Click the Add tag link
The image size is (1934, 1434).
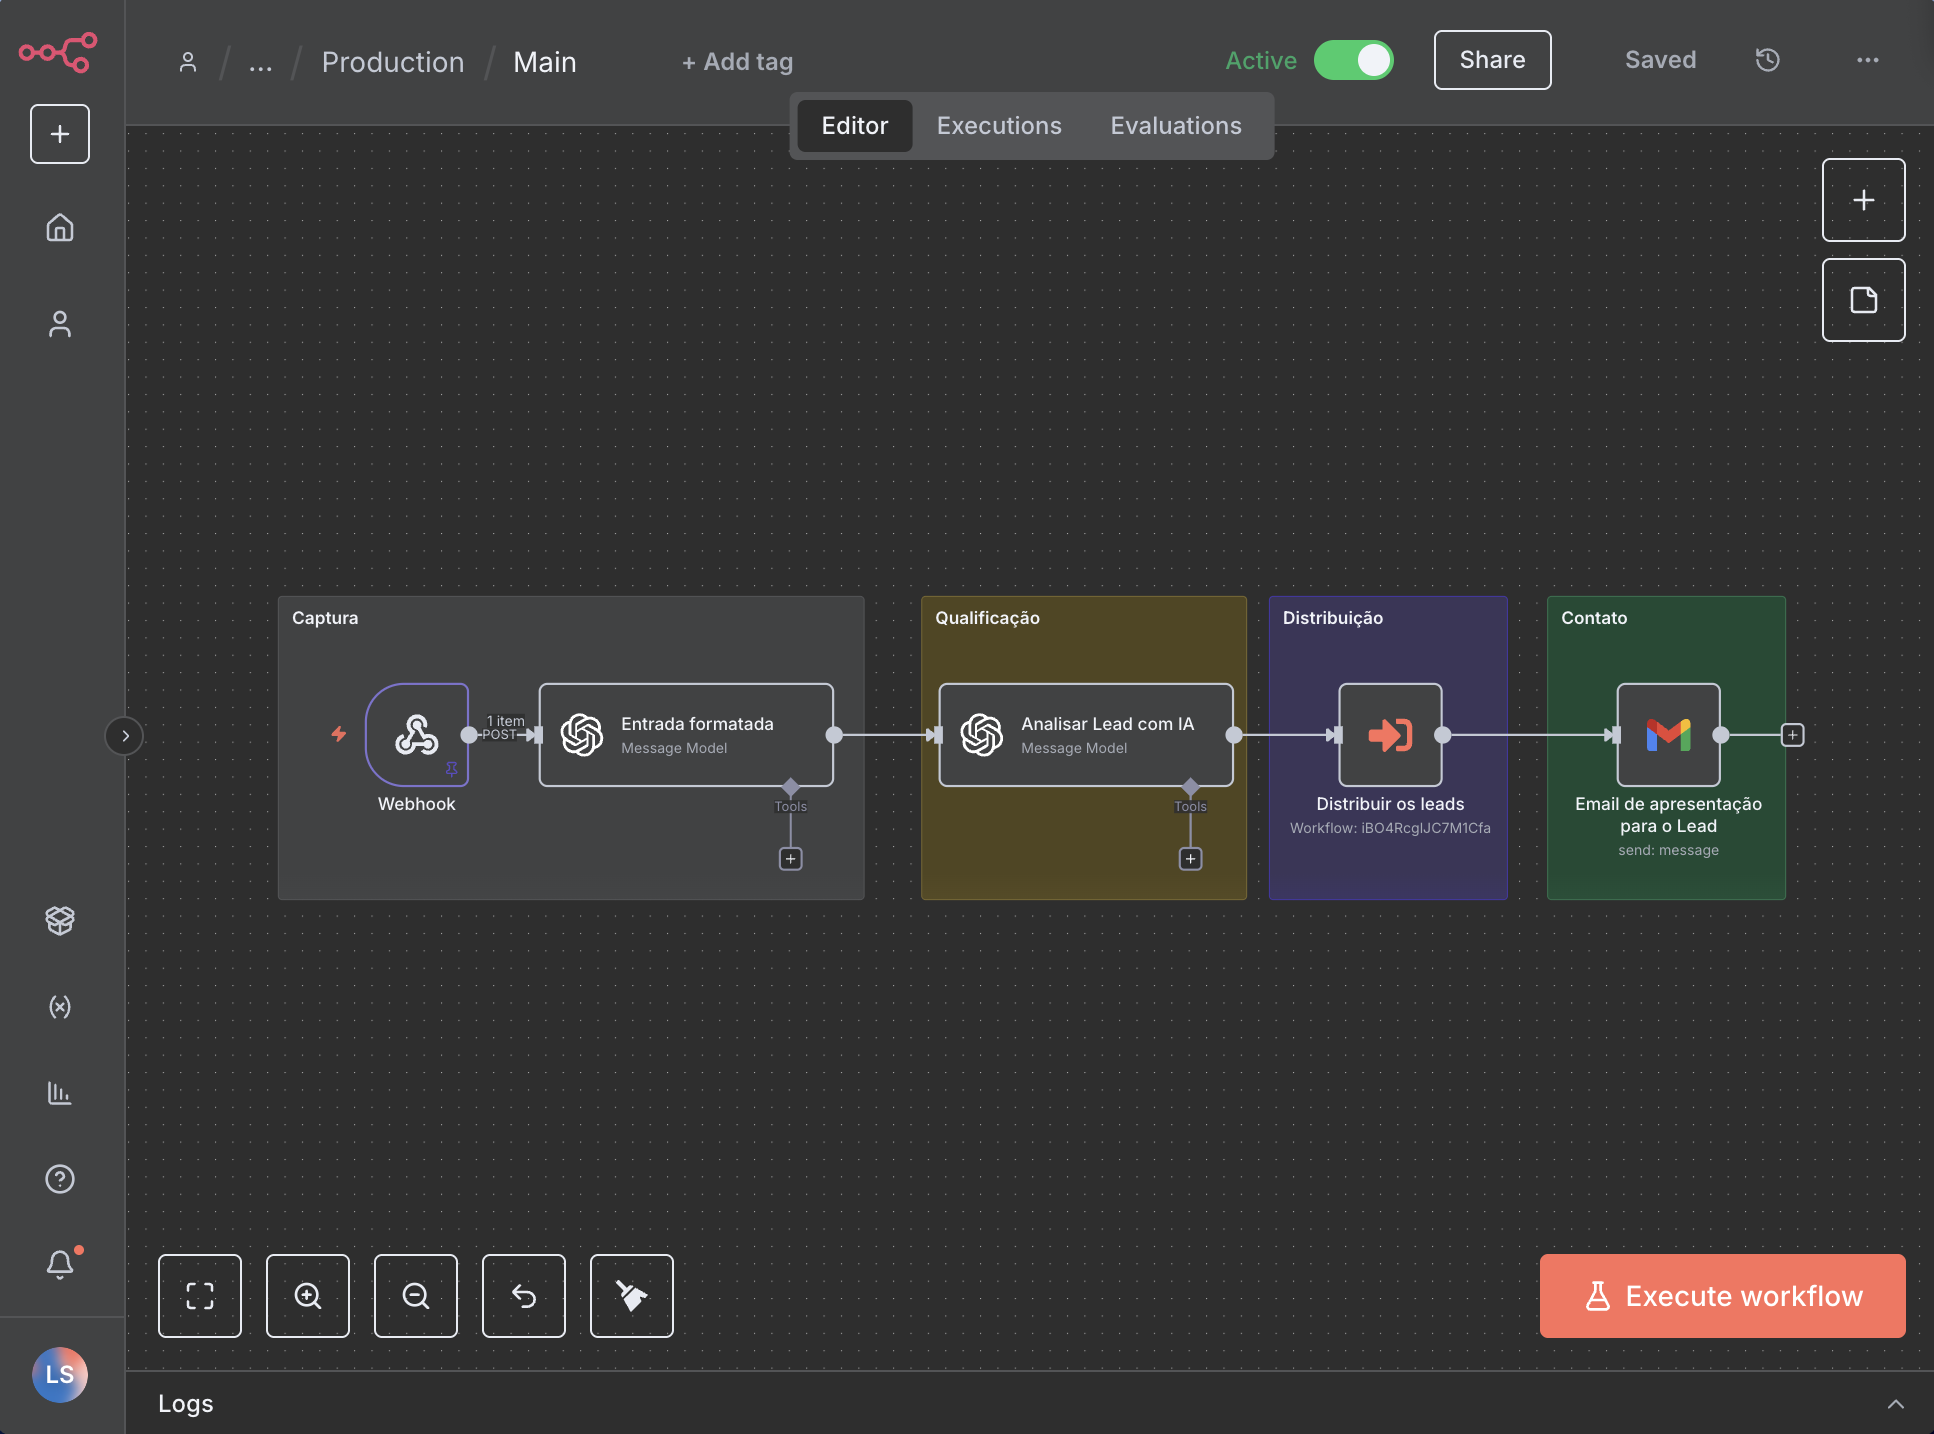[738, 62]
